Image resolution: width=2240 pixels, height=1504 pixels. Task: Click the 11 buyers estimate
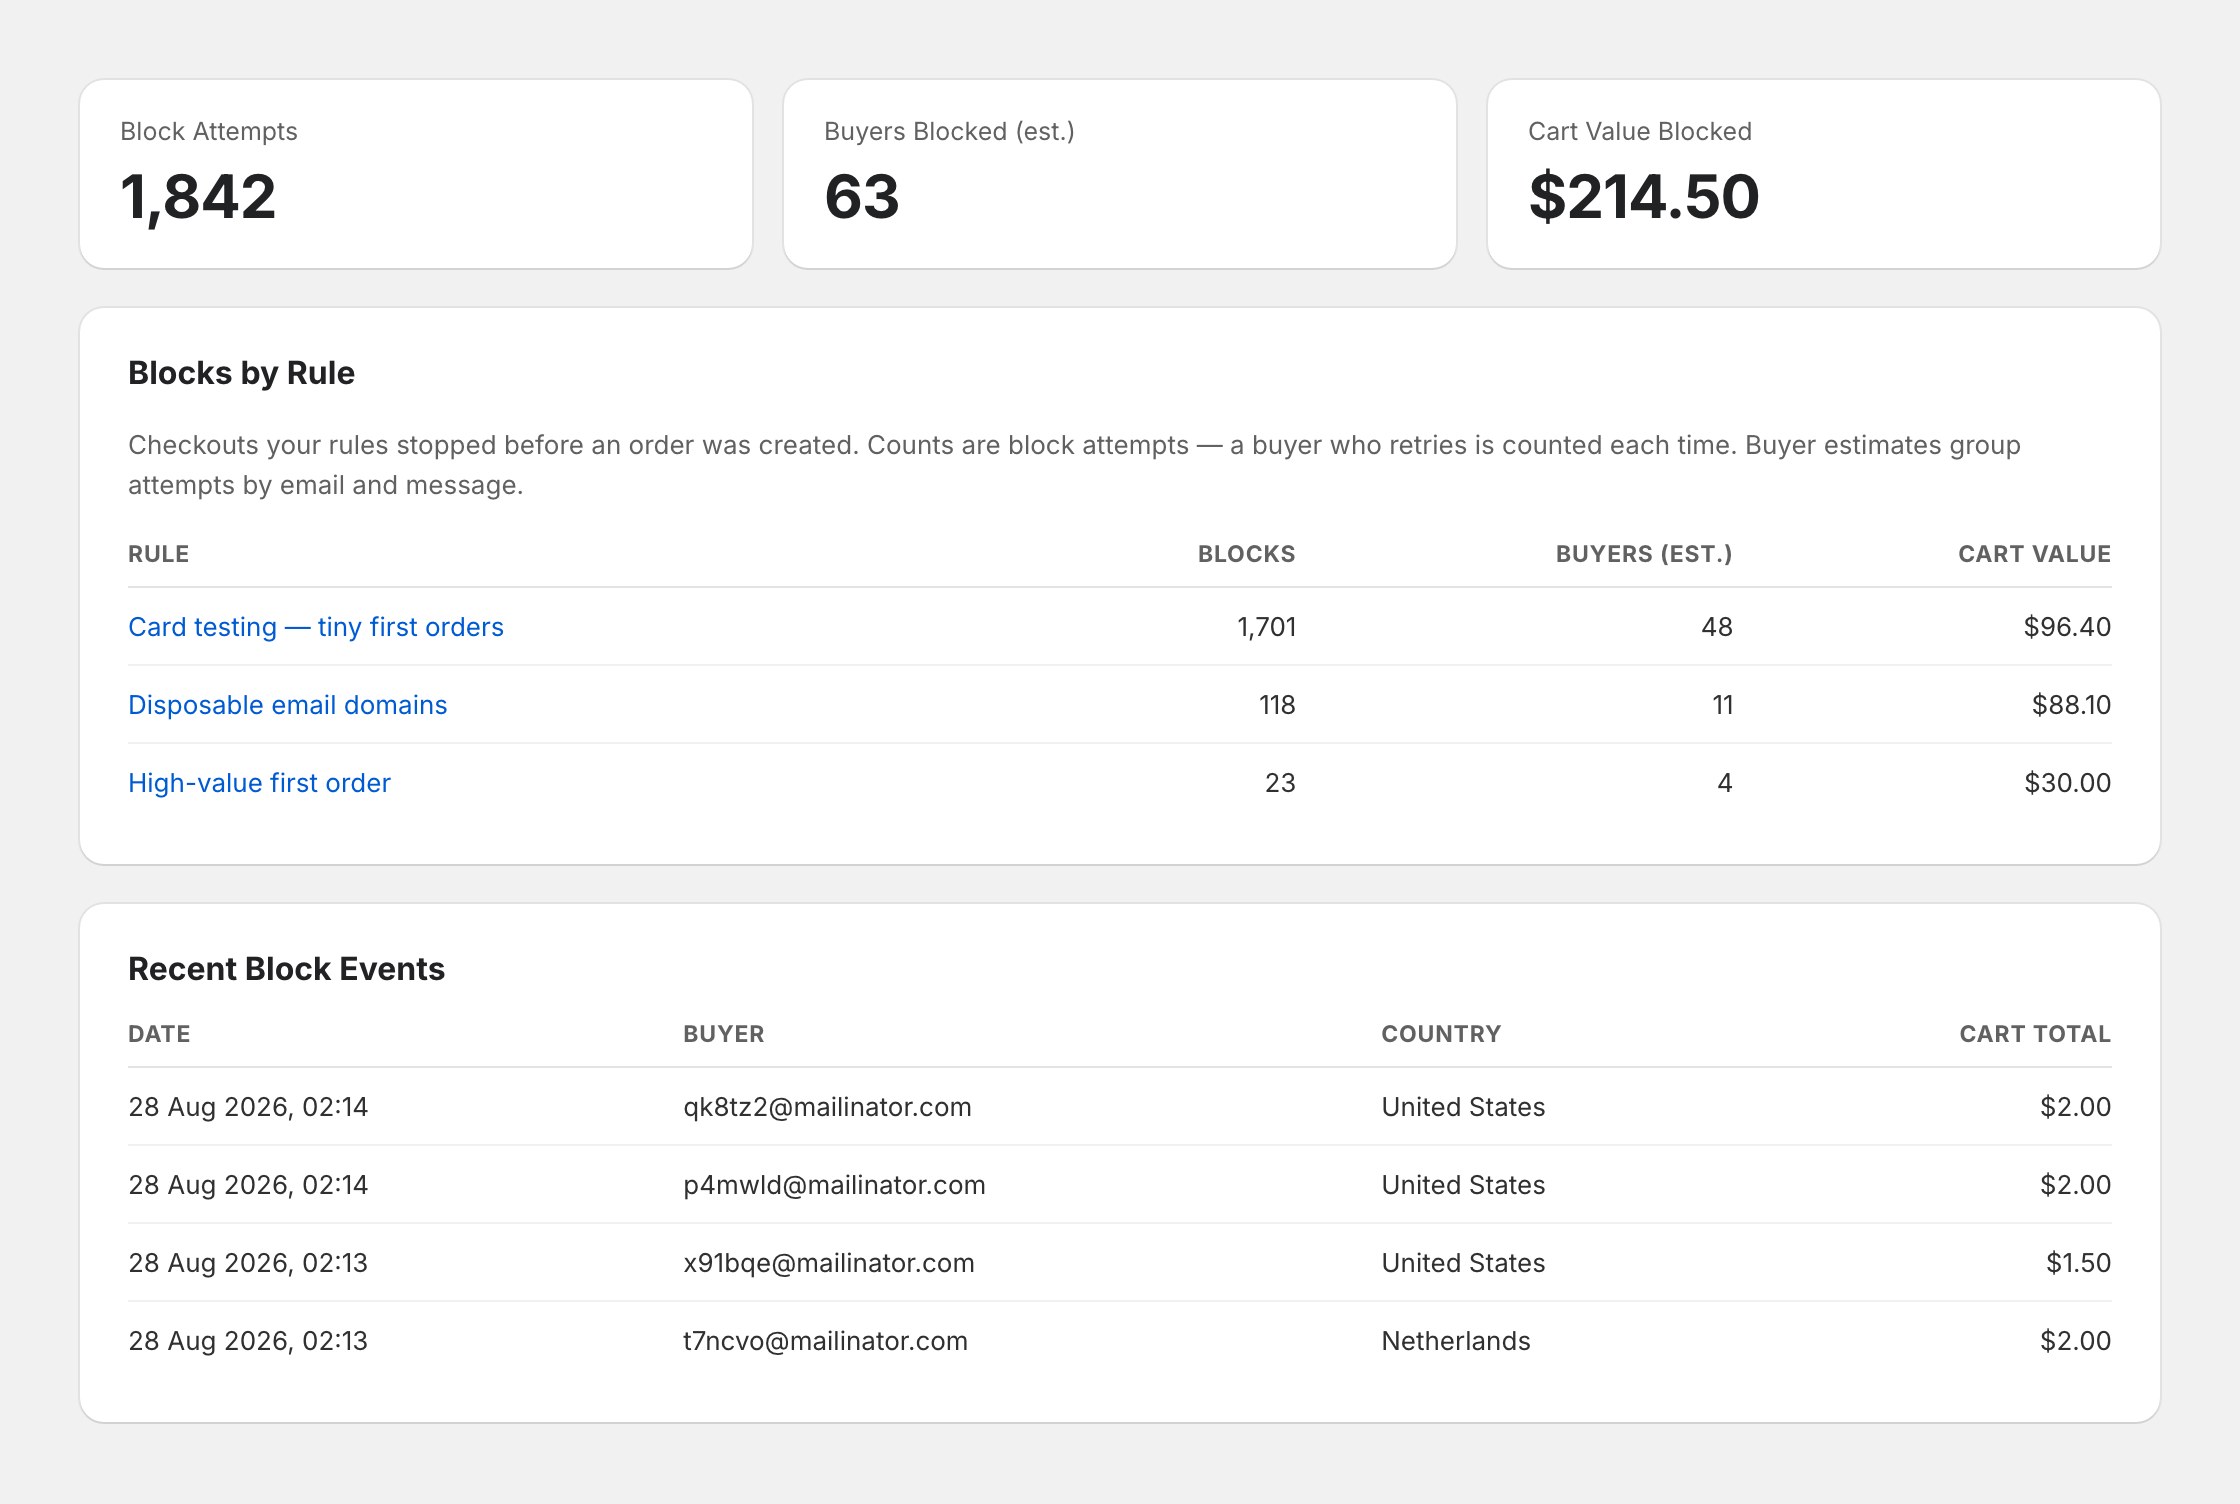click(x=1722, y=705)
